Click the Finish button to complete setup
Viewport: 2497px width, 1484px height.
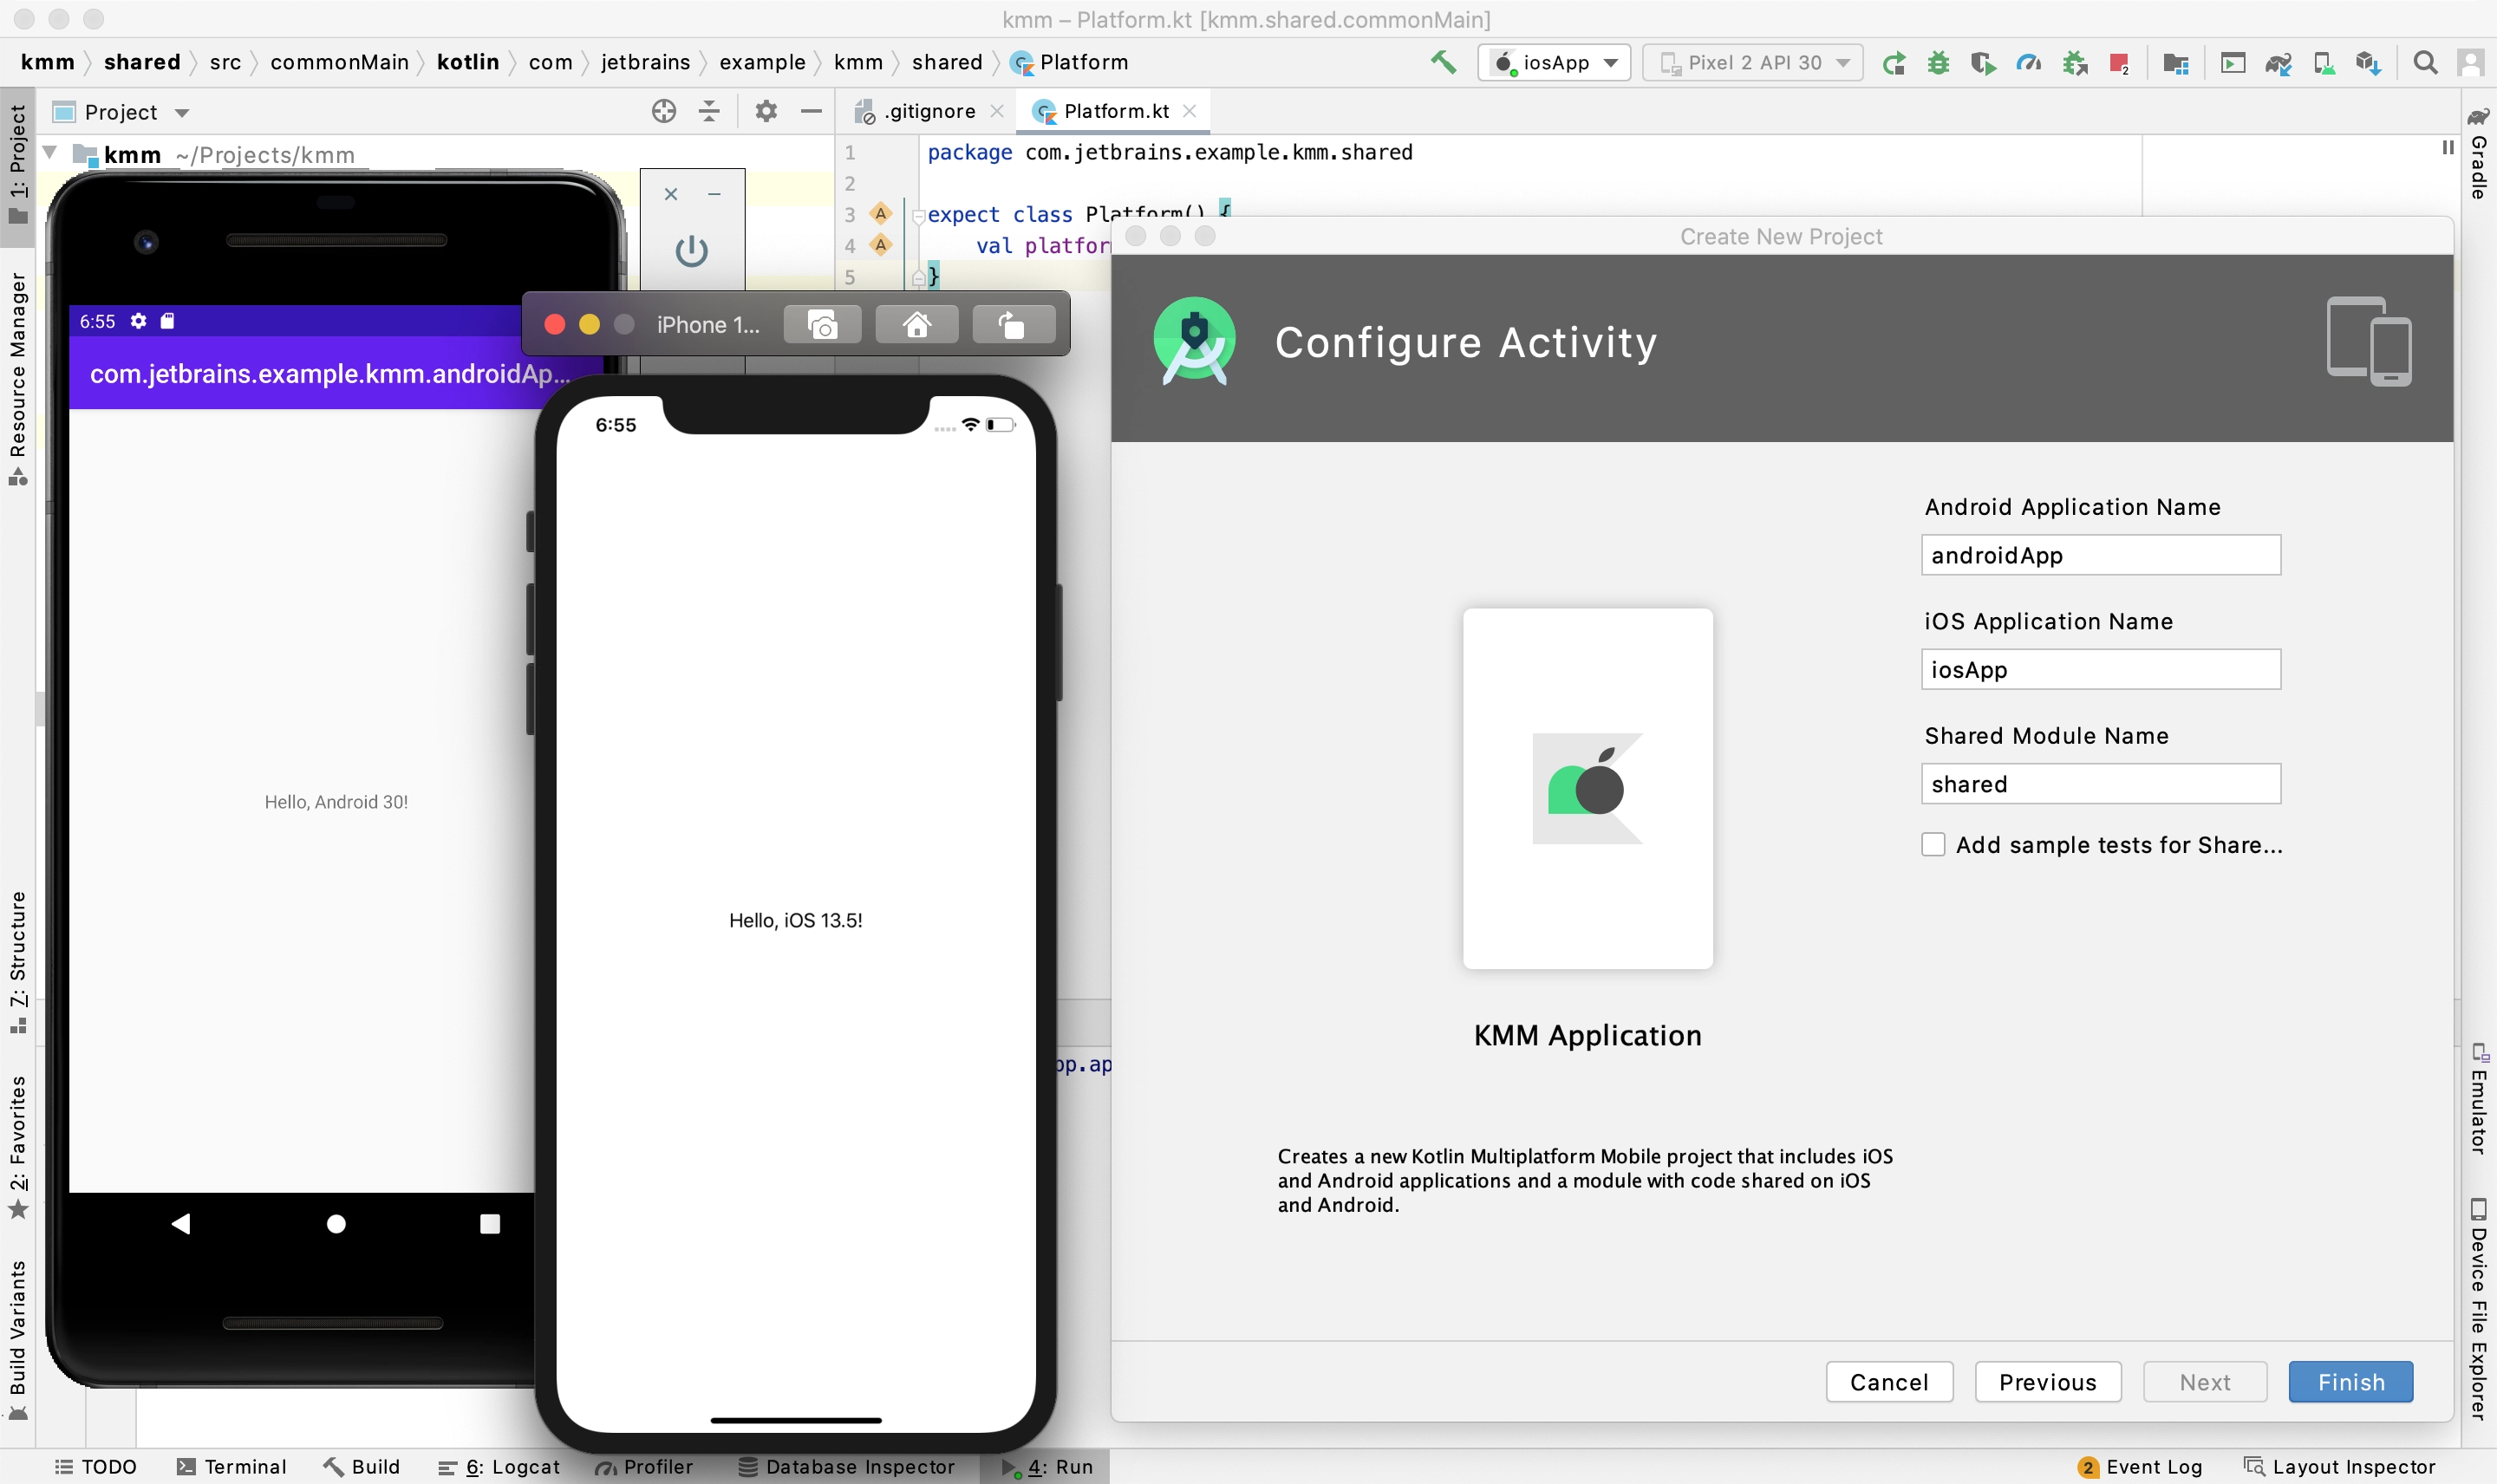click(2352, 1382)
